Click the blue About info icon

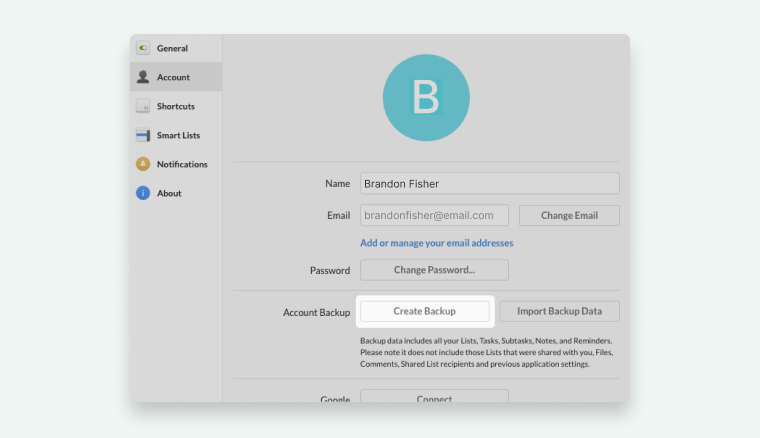tap(143, 193)
